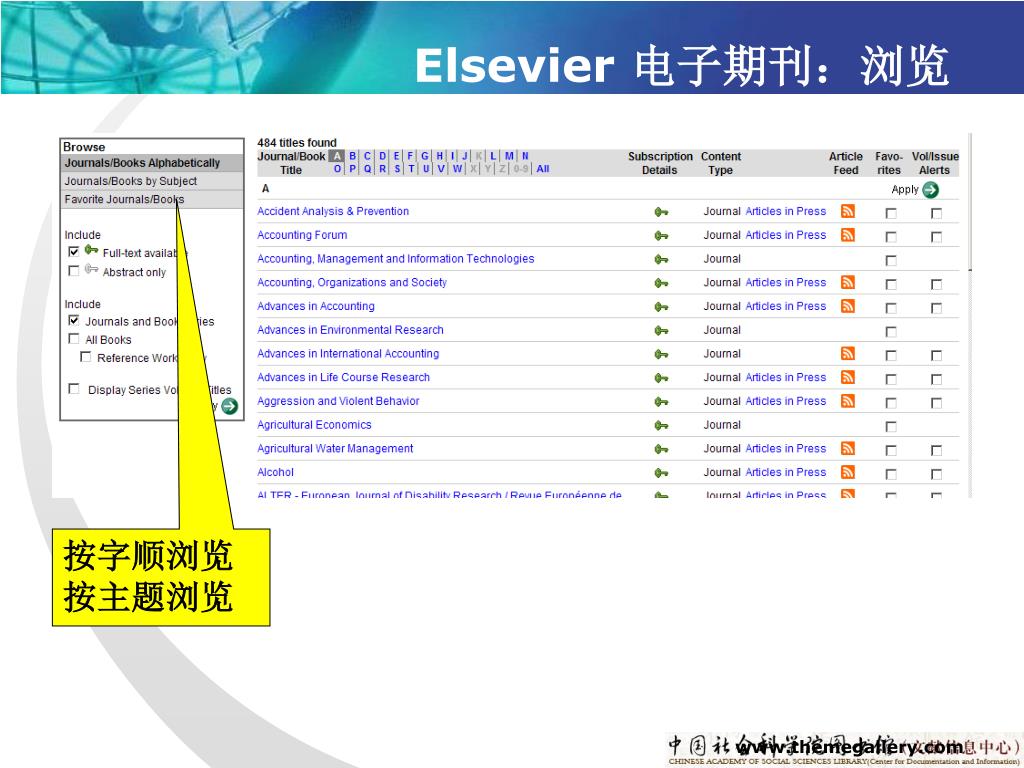1024x768 pixels.
Task: Click RSS feed icon for Advances in Life Course Research
Action: click(848, 377)
